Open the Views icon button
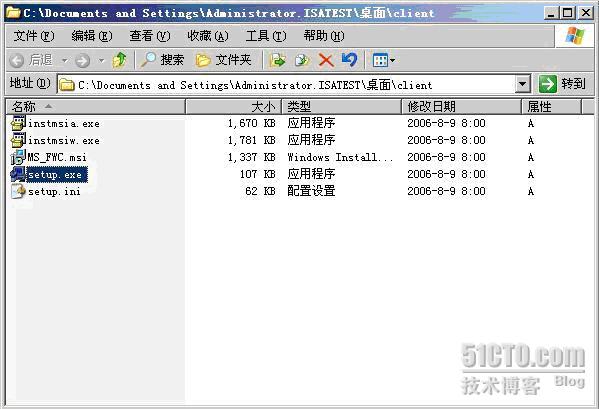The width and height of the screenshot is (599, 409). click(380, 60)
